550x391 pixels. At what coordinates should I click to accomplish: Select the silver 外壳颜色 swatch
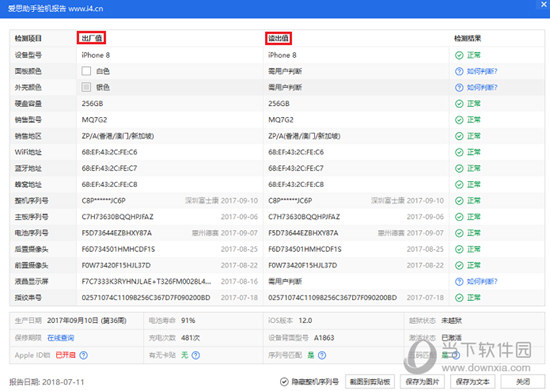click(86, 87)
